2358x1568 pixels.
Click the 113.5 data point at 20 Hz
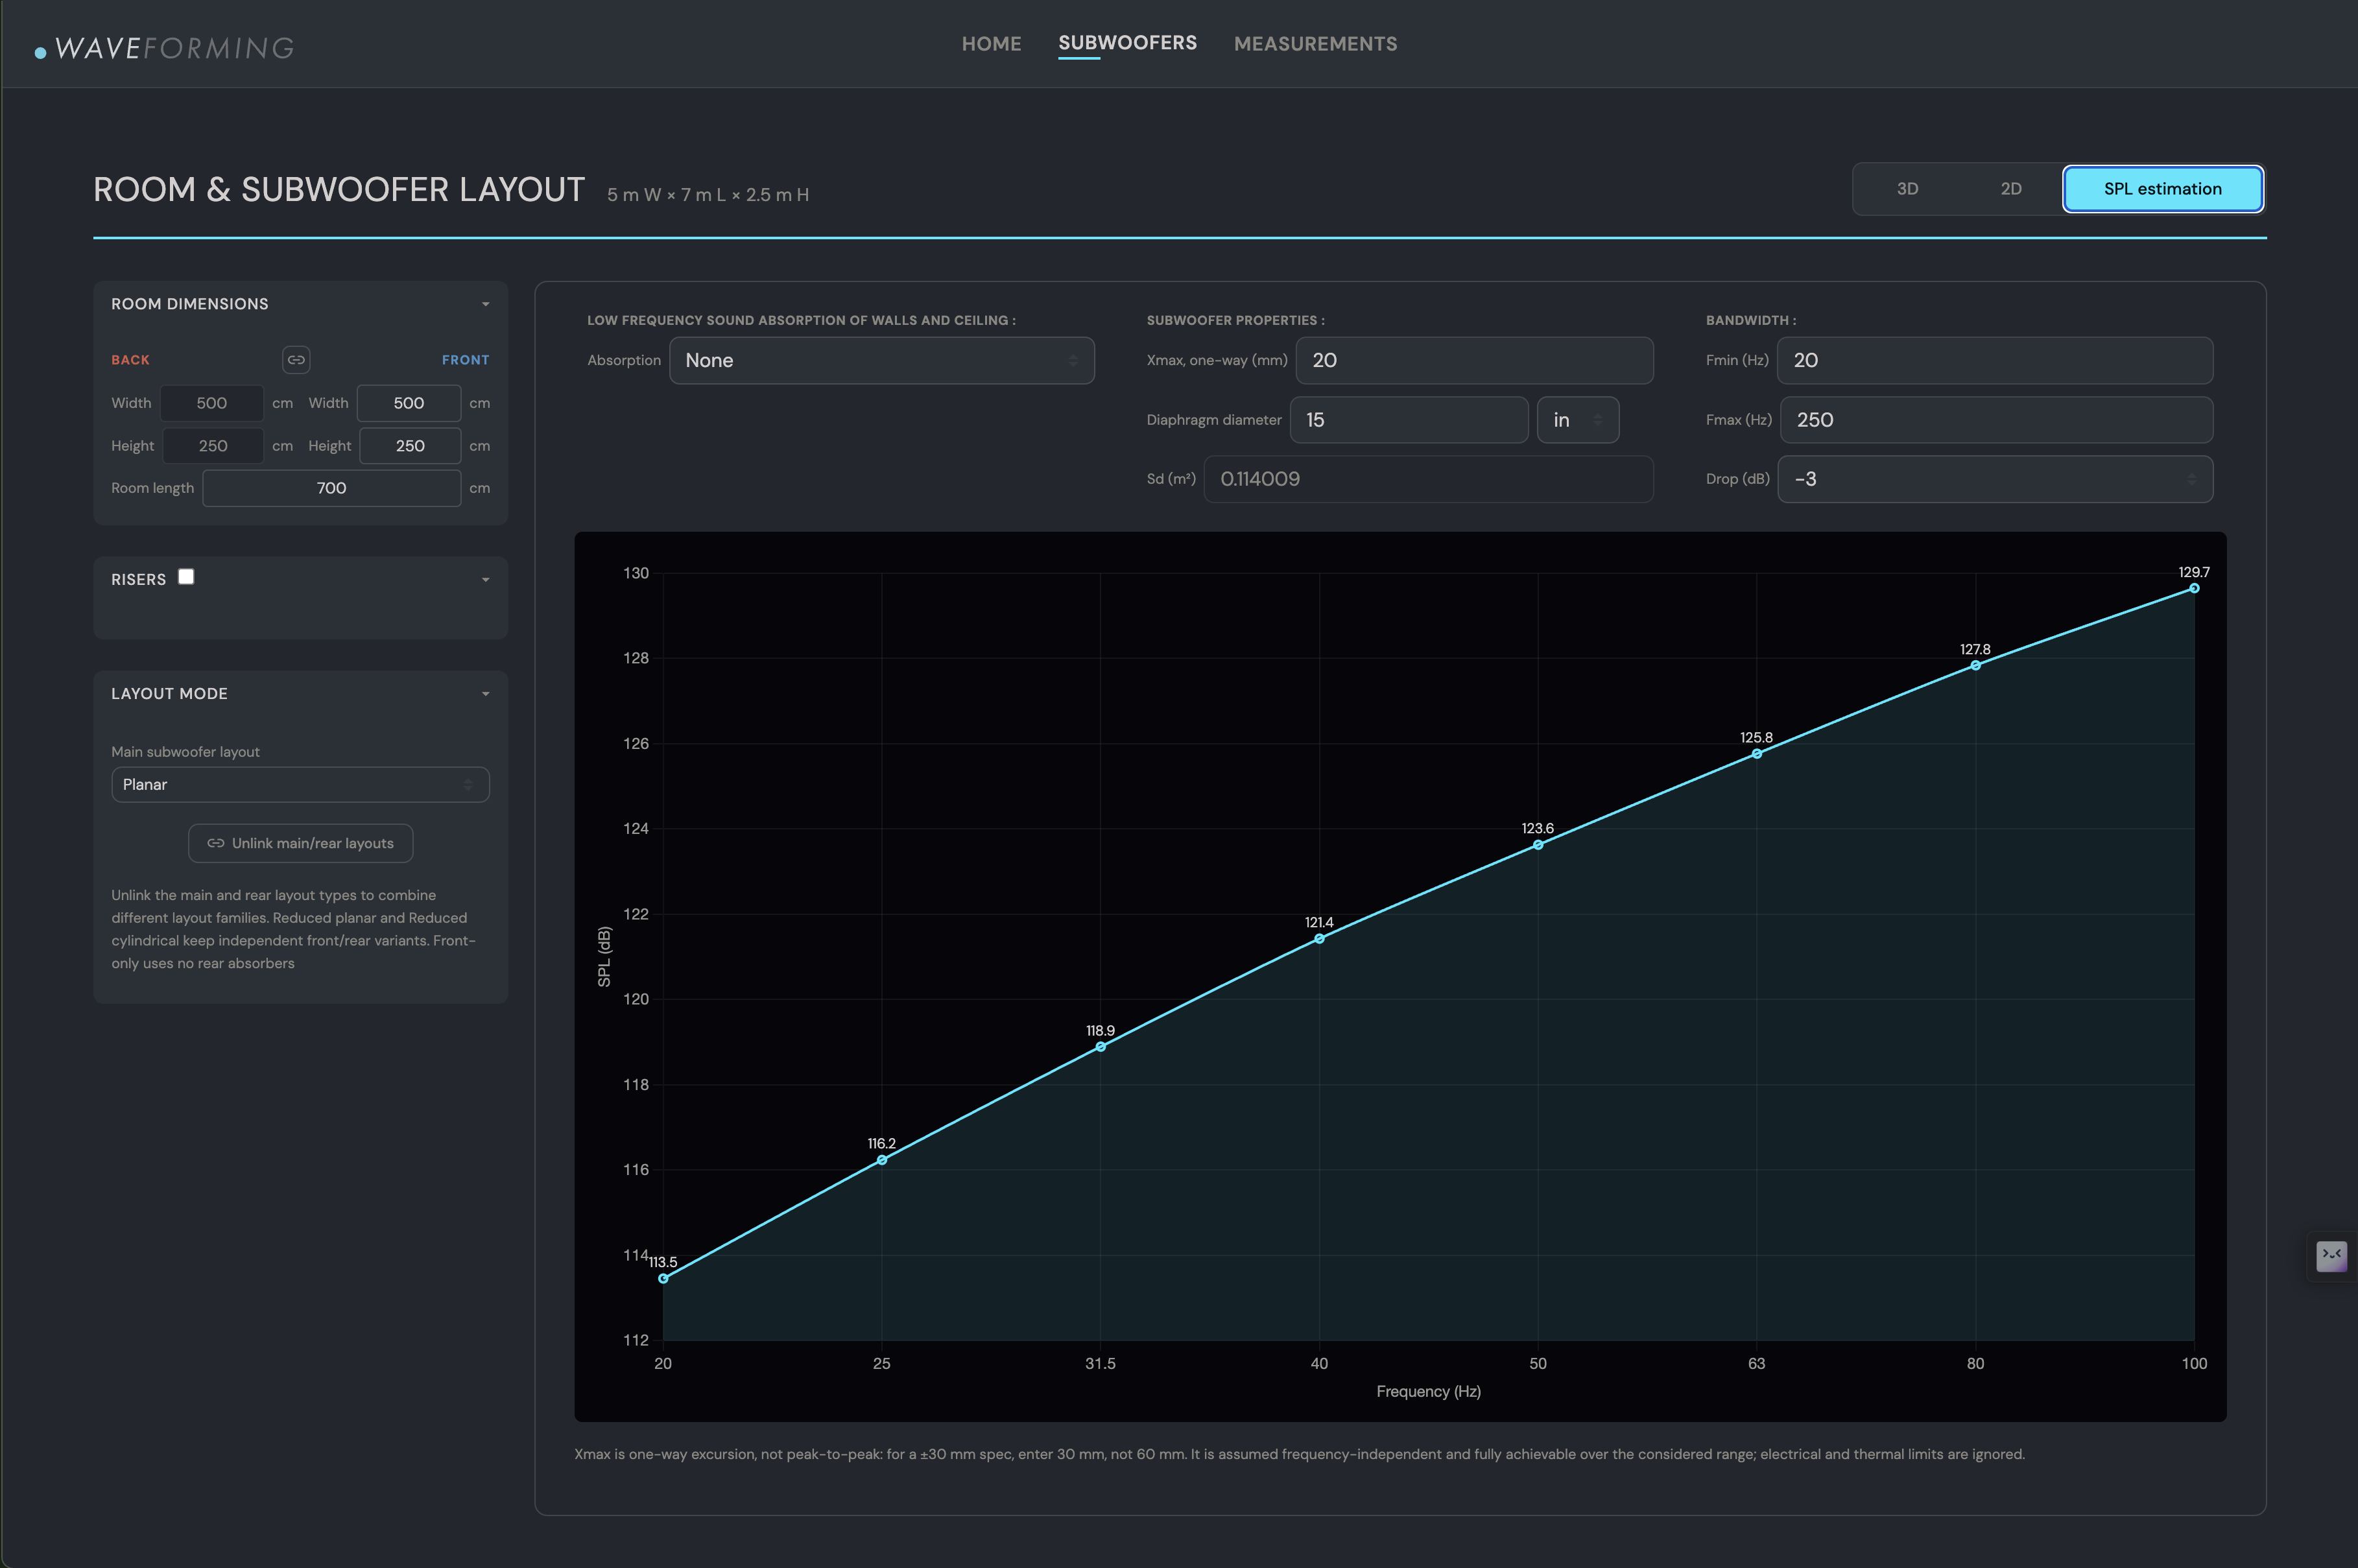tap(663, 1278)
